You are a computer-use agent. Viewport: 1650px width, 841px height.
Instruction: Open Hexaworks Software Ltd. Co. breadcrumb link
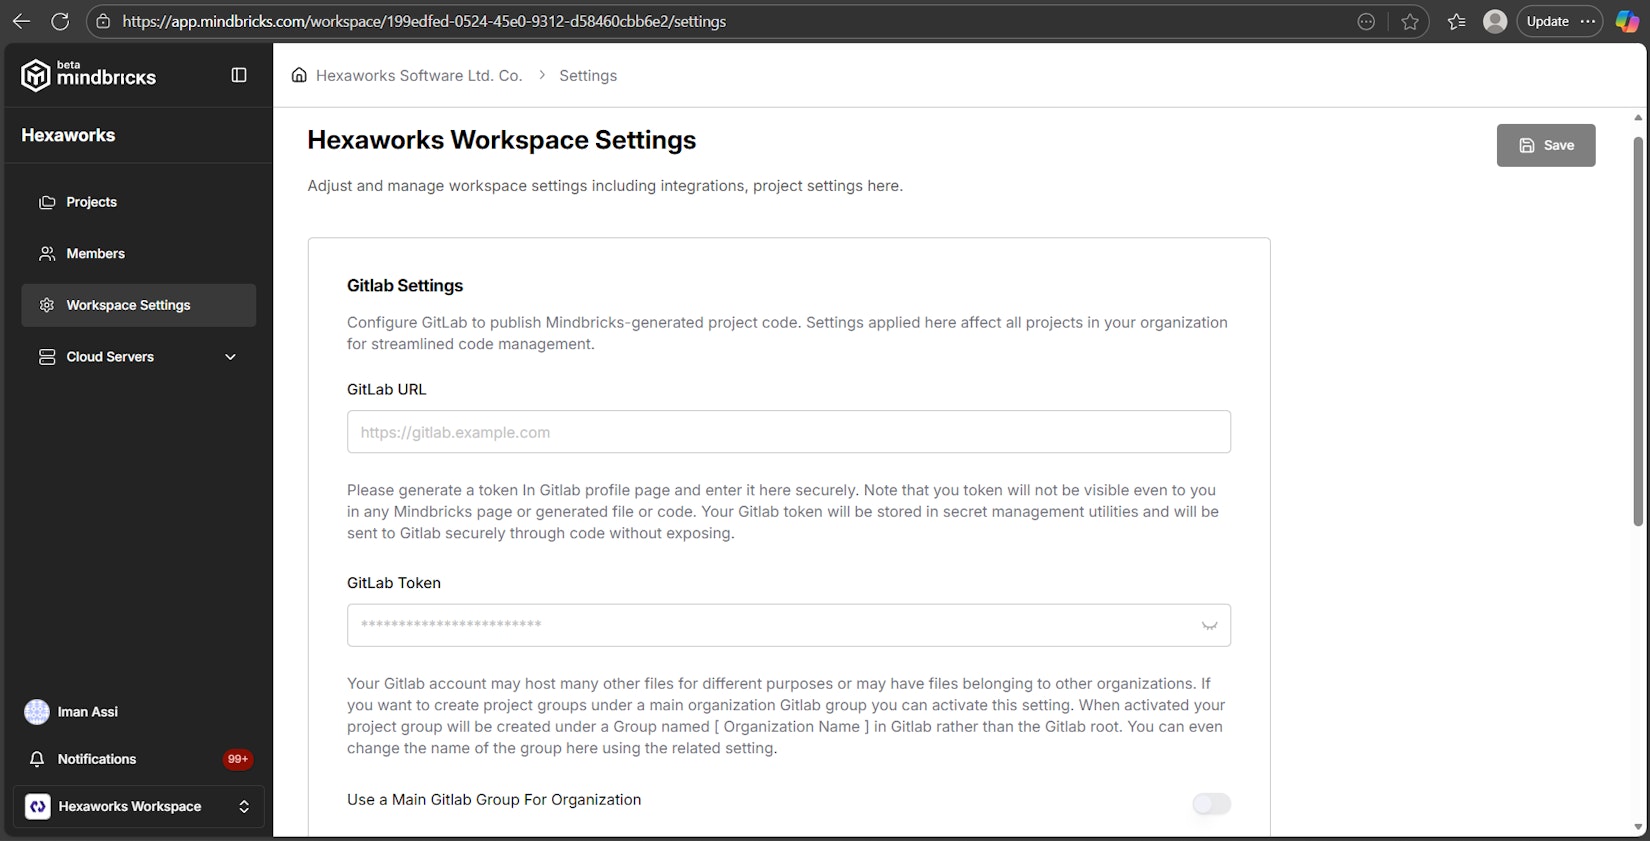coord(418,76)
